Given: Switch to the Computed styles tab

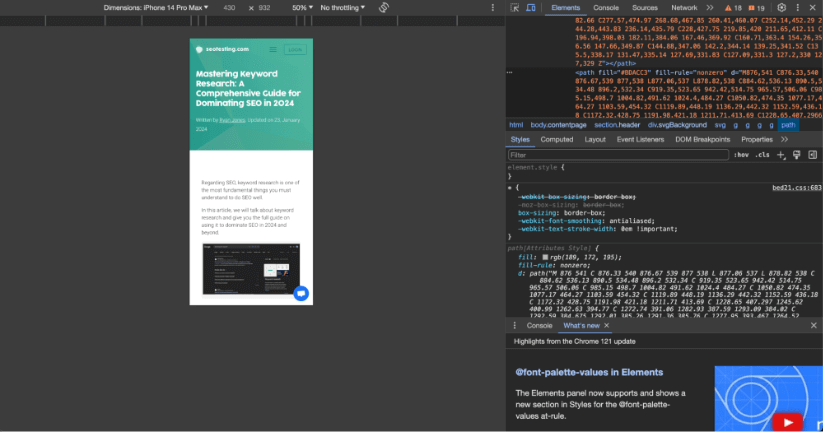Looking at the screenshot, I should (x=557, y=140).
